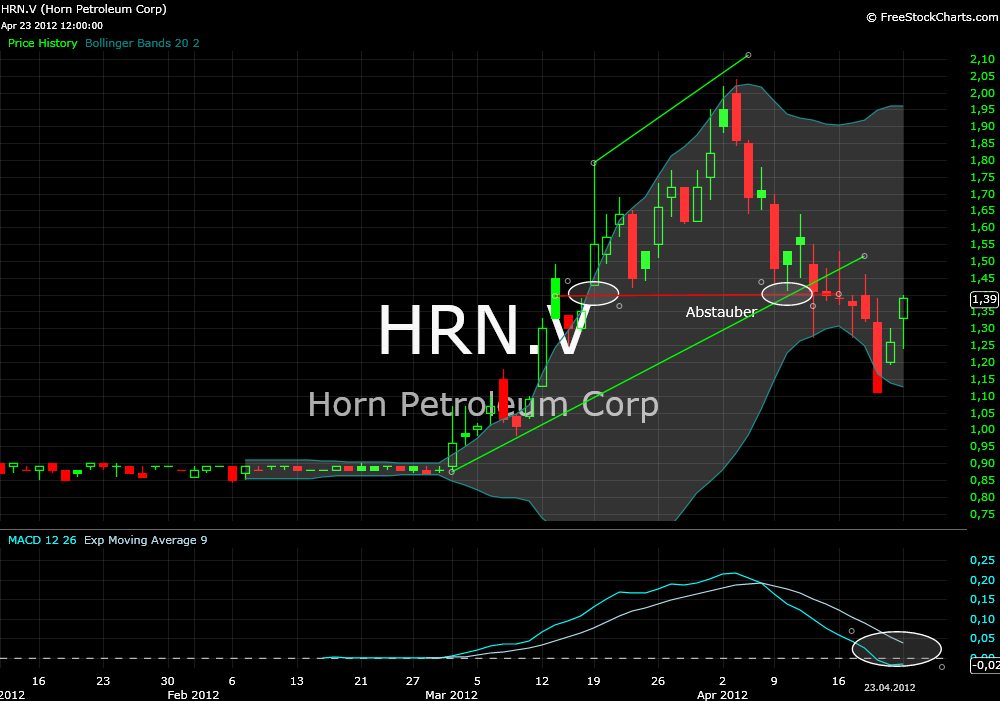Click the 30 date tick before Feb 2012
The height and width of the screenshot is (701, 1000).
[168, 681]
